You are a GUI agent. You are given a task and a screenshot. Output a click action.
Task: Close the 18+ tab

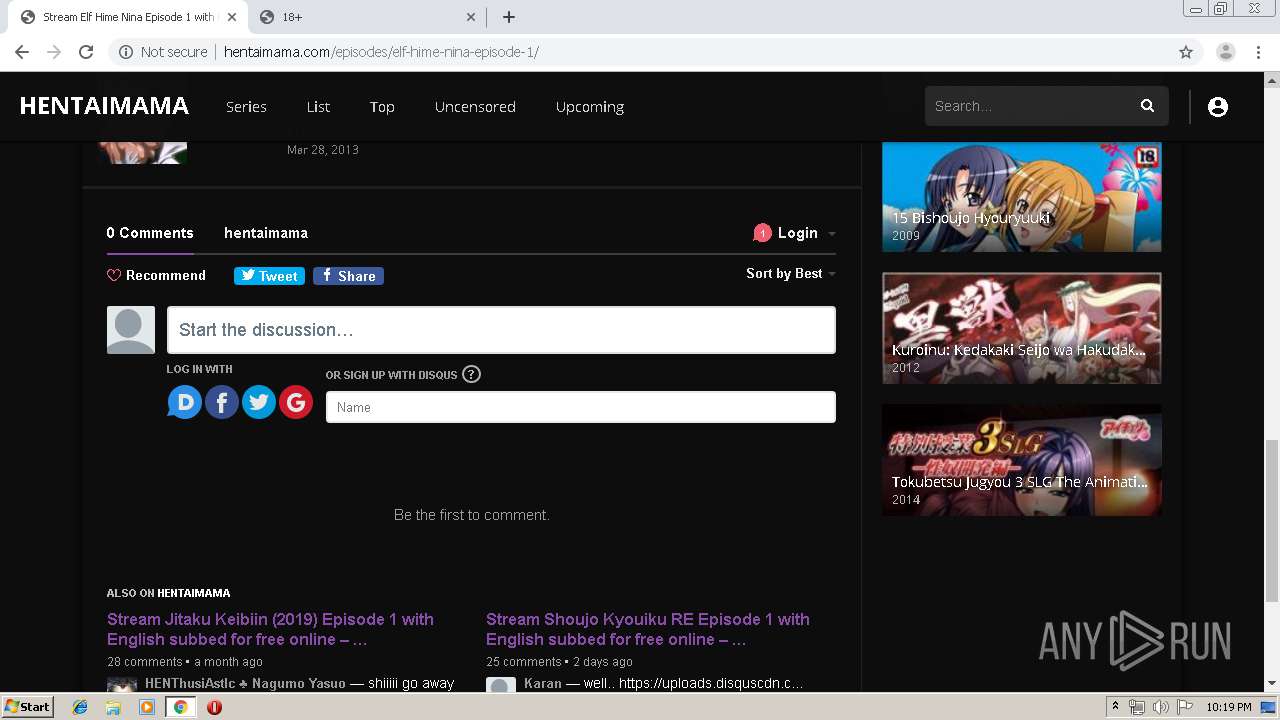(471, 17)
